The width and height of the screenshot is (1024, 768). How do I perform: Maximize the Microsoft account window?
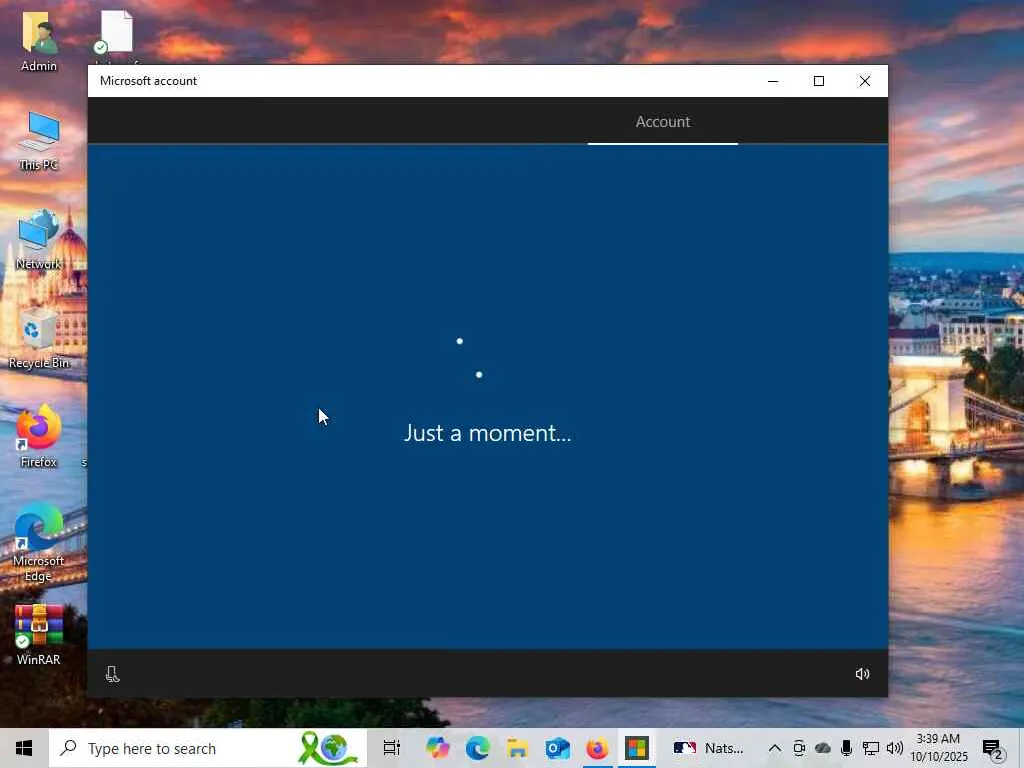coord(818,81)
